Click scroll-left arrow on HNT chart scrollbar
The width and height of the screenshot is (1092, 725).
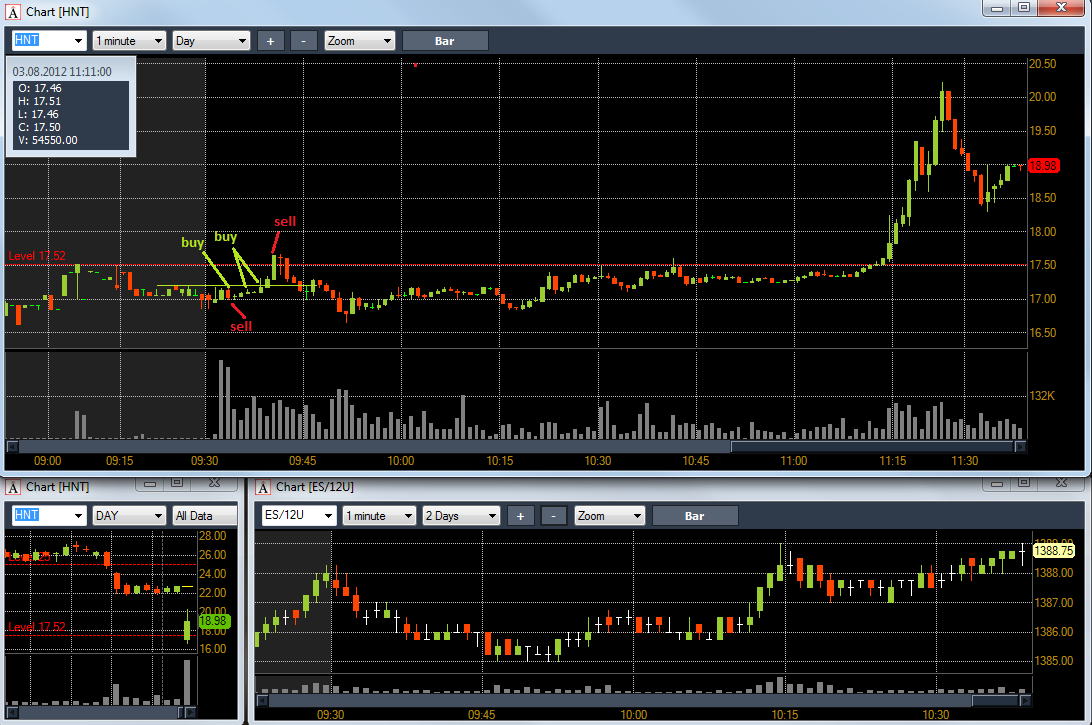click(x=12, y=446)
